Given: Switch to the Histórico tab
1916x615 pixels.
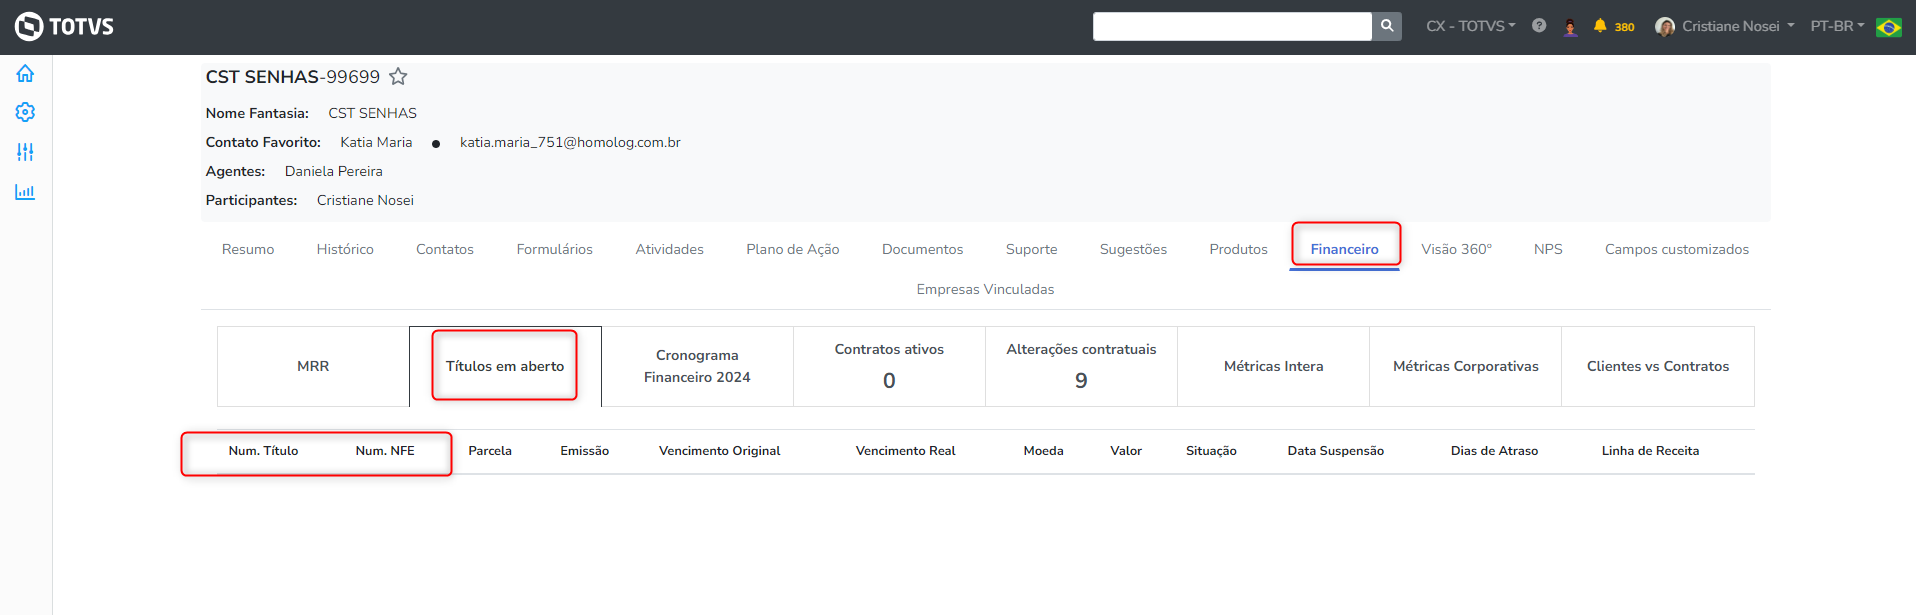Looking at the screenshot, I should pyautogui.click(x=345, y=249).
